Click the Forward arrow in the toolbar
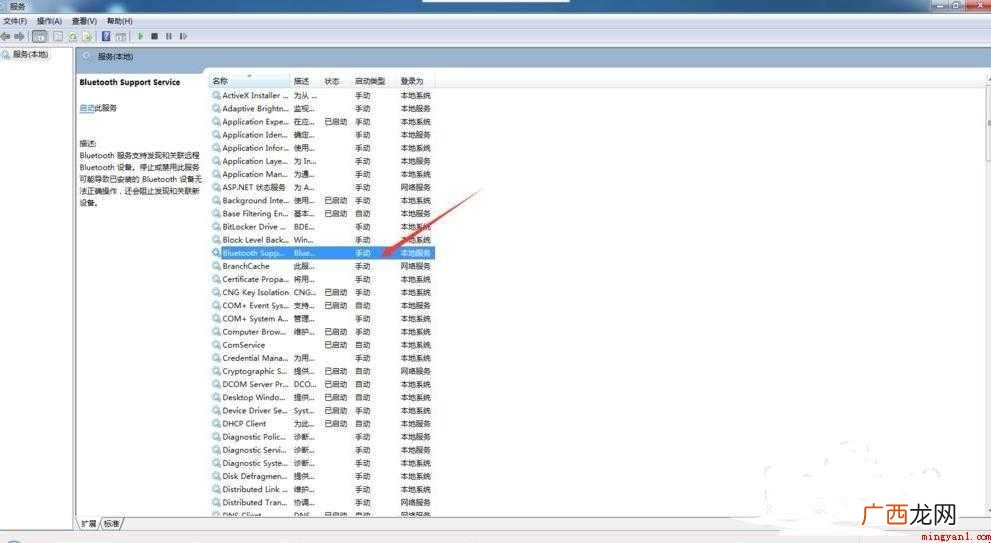The image size is (991, 543). pos(20,37)
